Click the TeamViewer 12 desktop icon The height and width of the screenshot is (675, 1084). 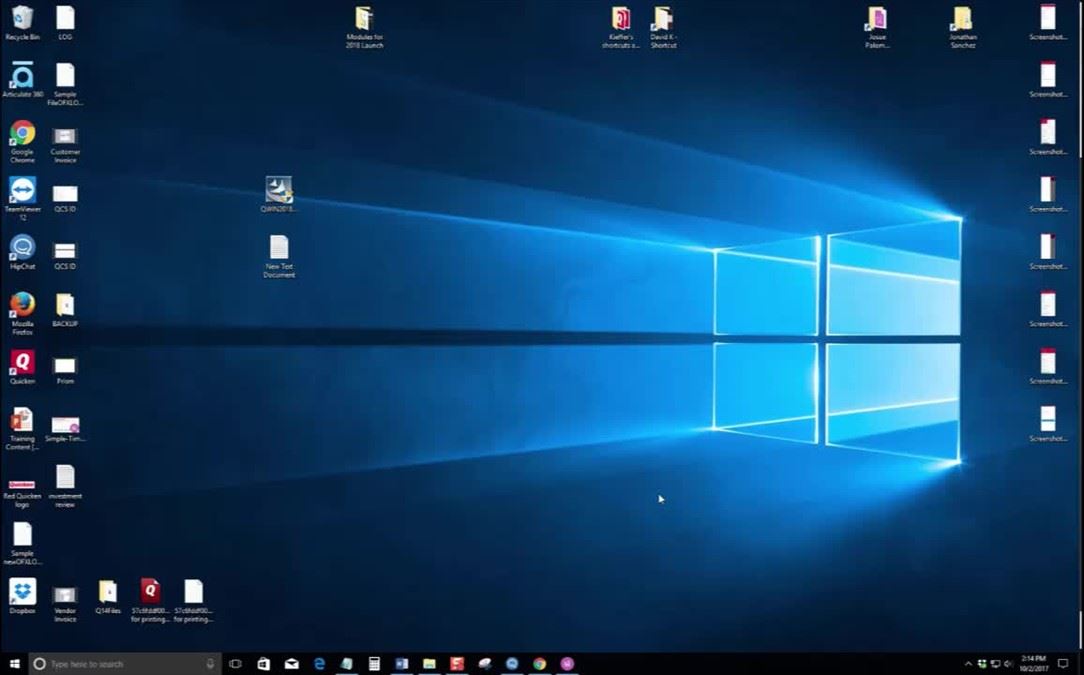pyautogui.click(x=22, y=191)
